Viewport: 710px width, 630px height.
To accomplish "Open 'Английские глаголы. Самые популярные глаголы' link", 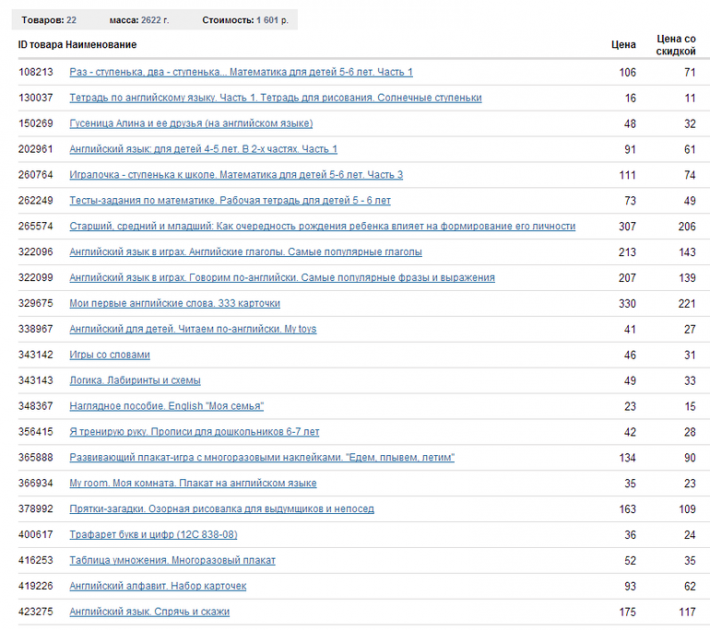I will point(245,252).
